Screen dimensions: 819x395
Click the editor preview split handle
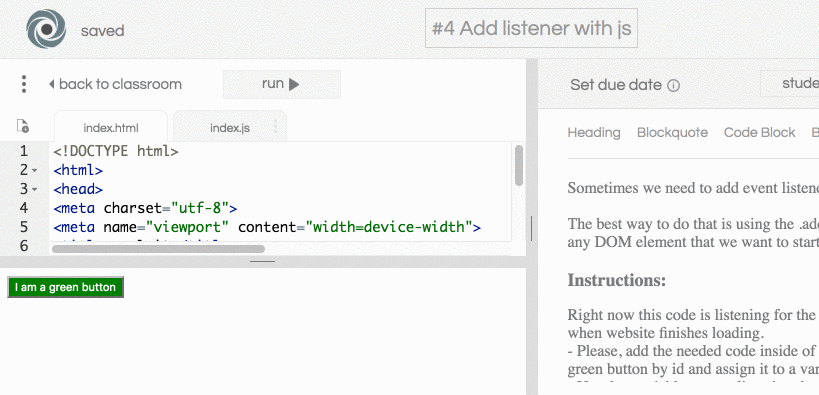click(x=263, y=261)
